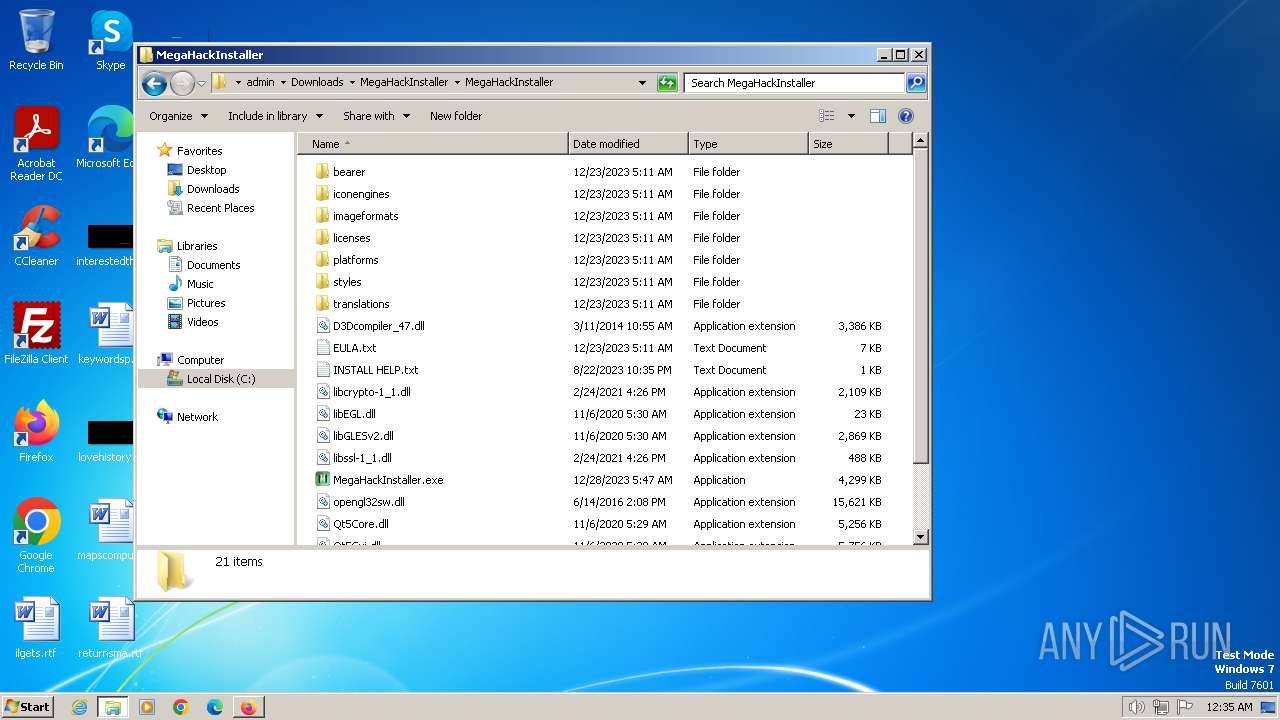Select the INSTALL HELP.txt file

pyautogui.click(x=375, y=370)
